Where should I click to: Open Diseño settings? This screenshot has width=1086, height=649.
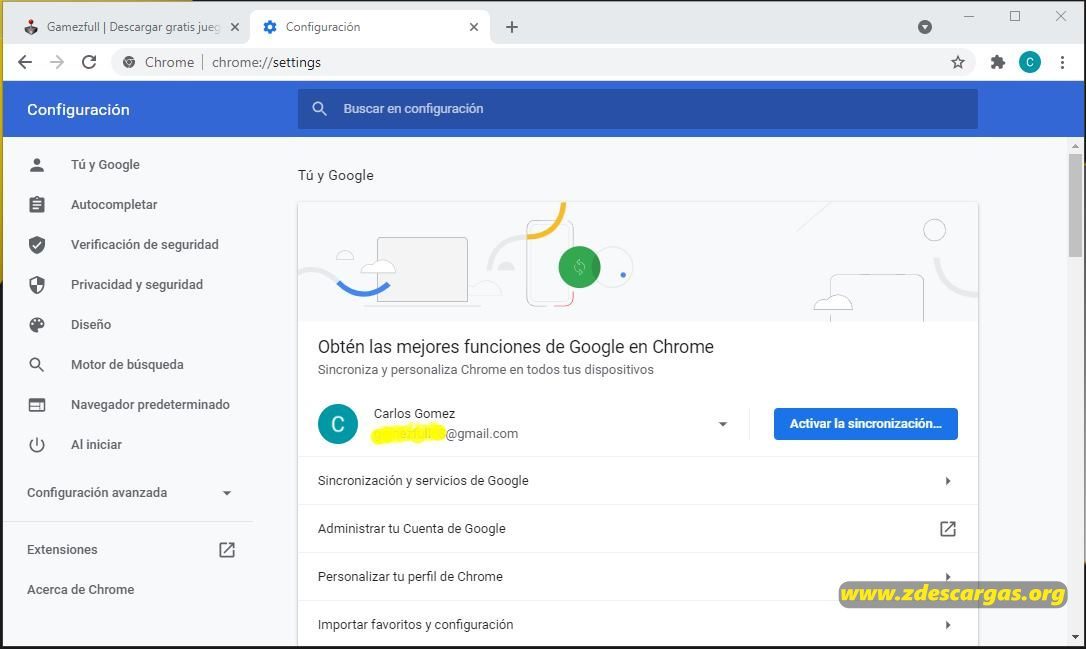tap(91, 325)
